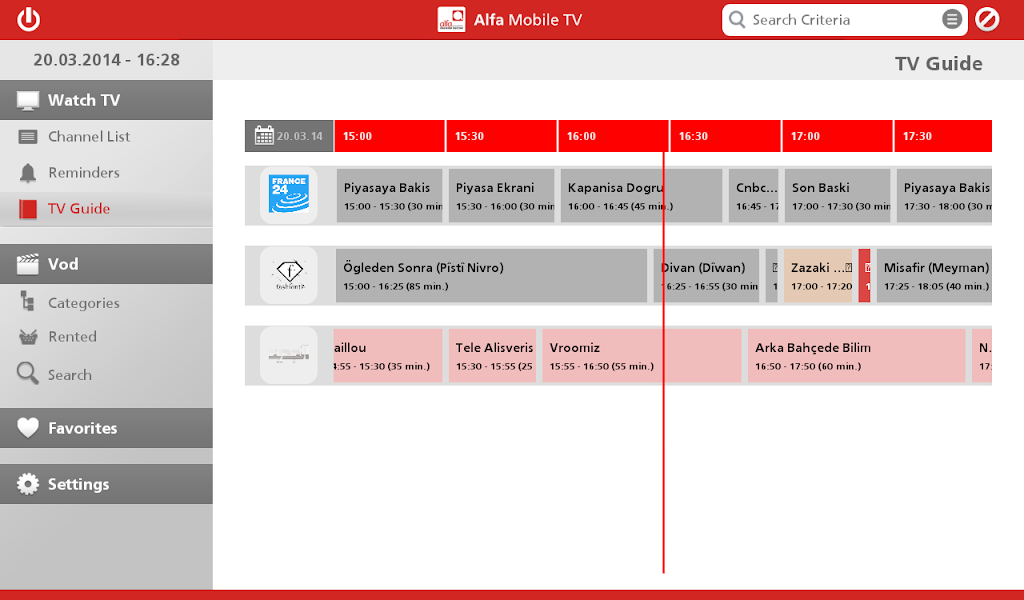Image resolution: width=1024 pixels, height=600 pixels.
Task: Expand the Watch TV section
Action: pyautogui.click(x=106, y=100)
